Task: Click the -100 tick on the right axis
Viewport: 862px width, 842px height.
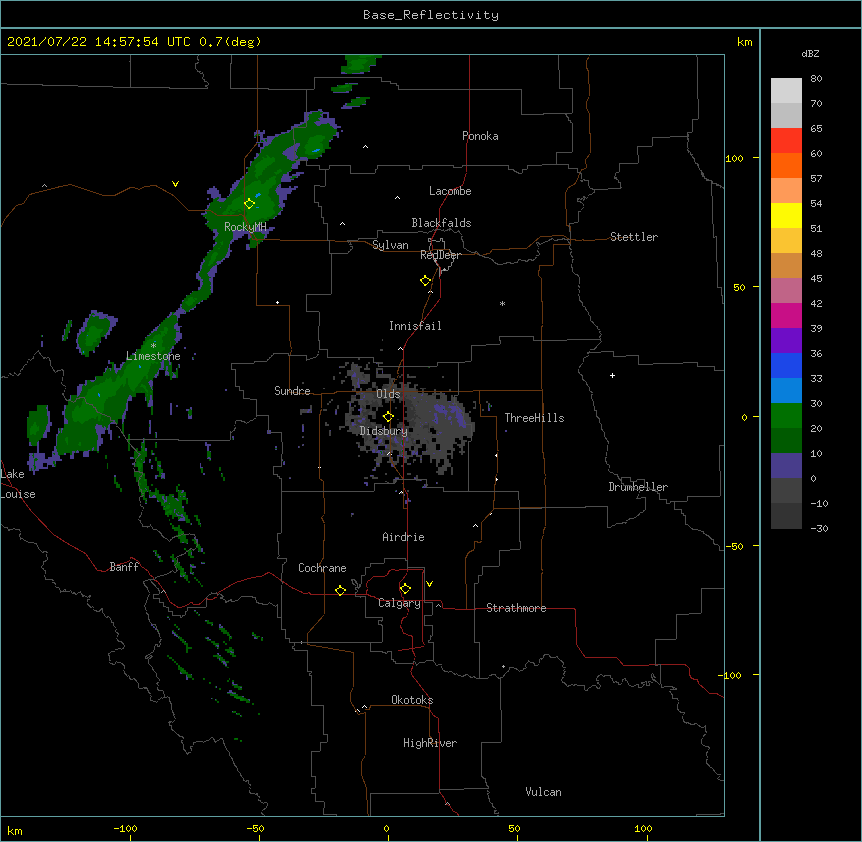Action: (x=731, y=675)
